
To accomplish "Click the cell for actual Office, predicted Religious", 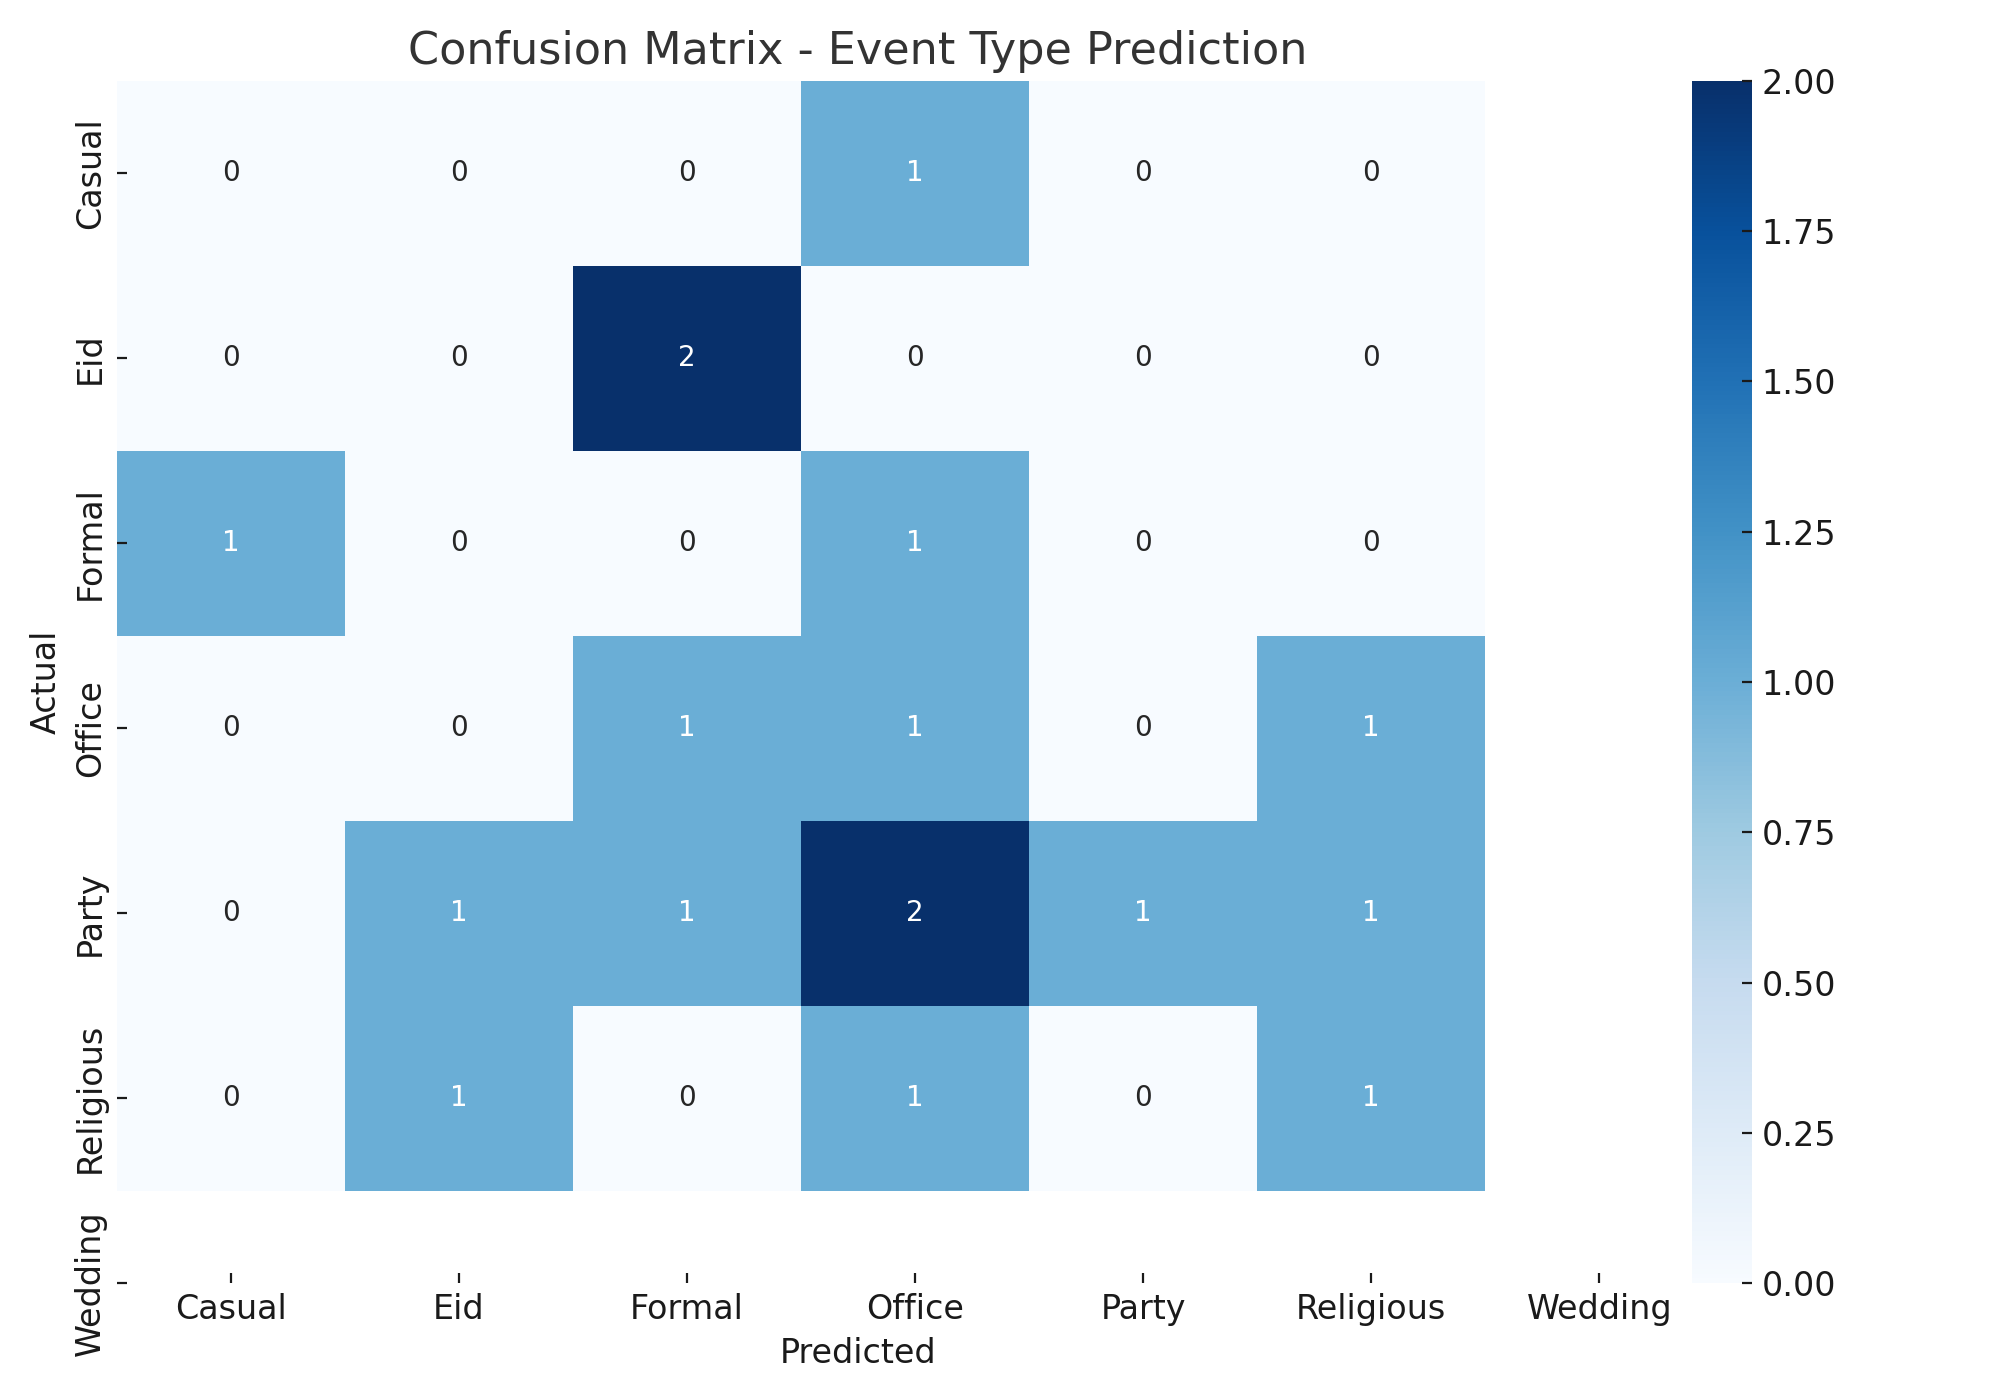I will pyautogui.click(x=1370, y=727).
